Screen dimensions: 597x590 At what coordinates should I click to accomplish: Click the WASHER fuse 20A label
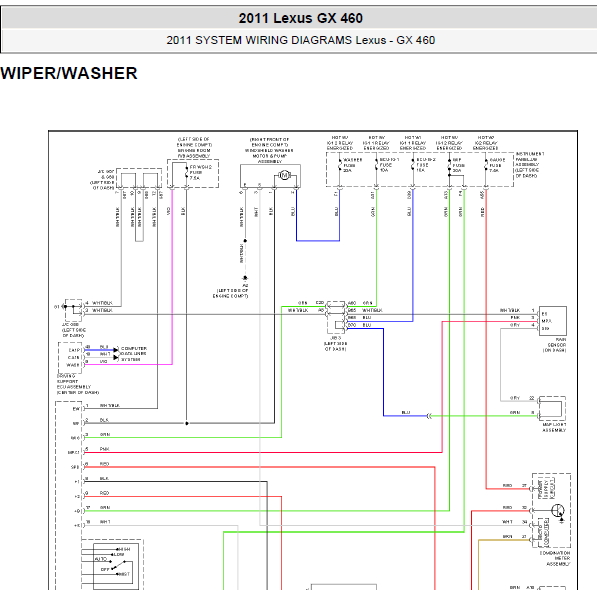click(352, 165)
